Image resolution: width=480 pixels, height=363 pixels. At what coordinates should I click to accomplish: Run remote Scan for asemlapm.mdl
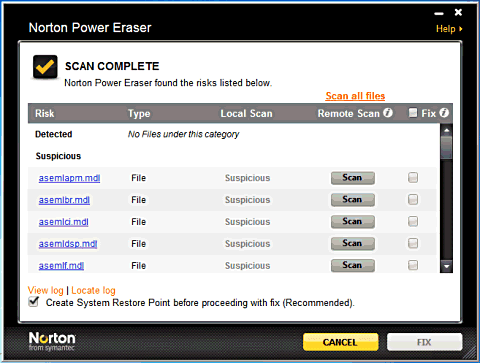point(353,178)
